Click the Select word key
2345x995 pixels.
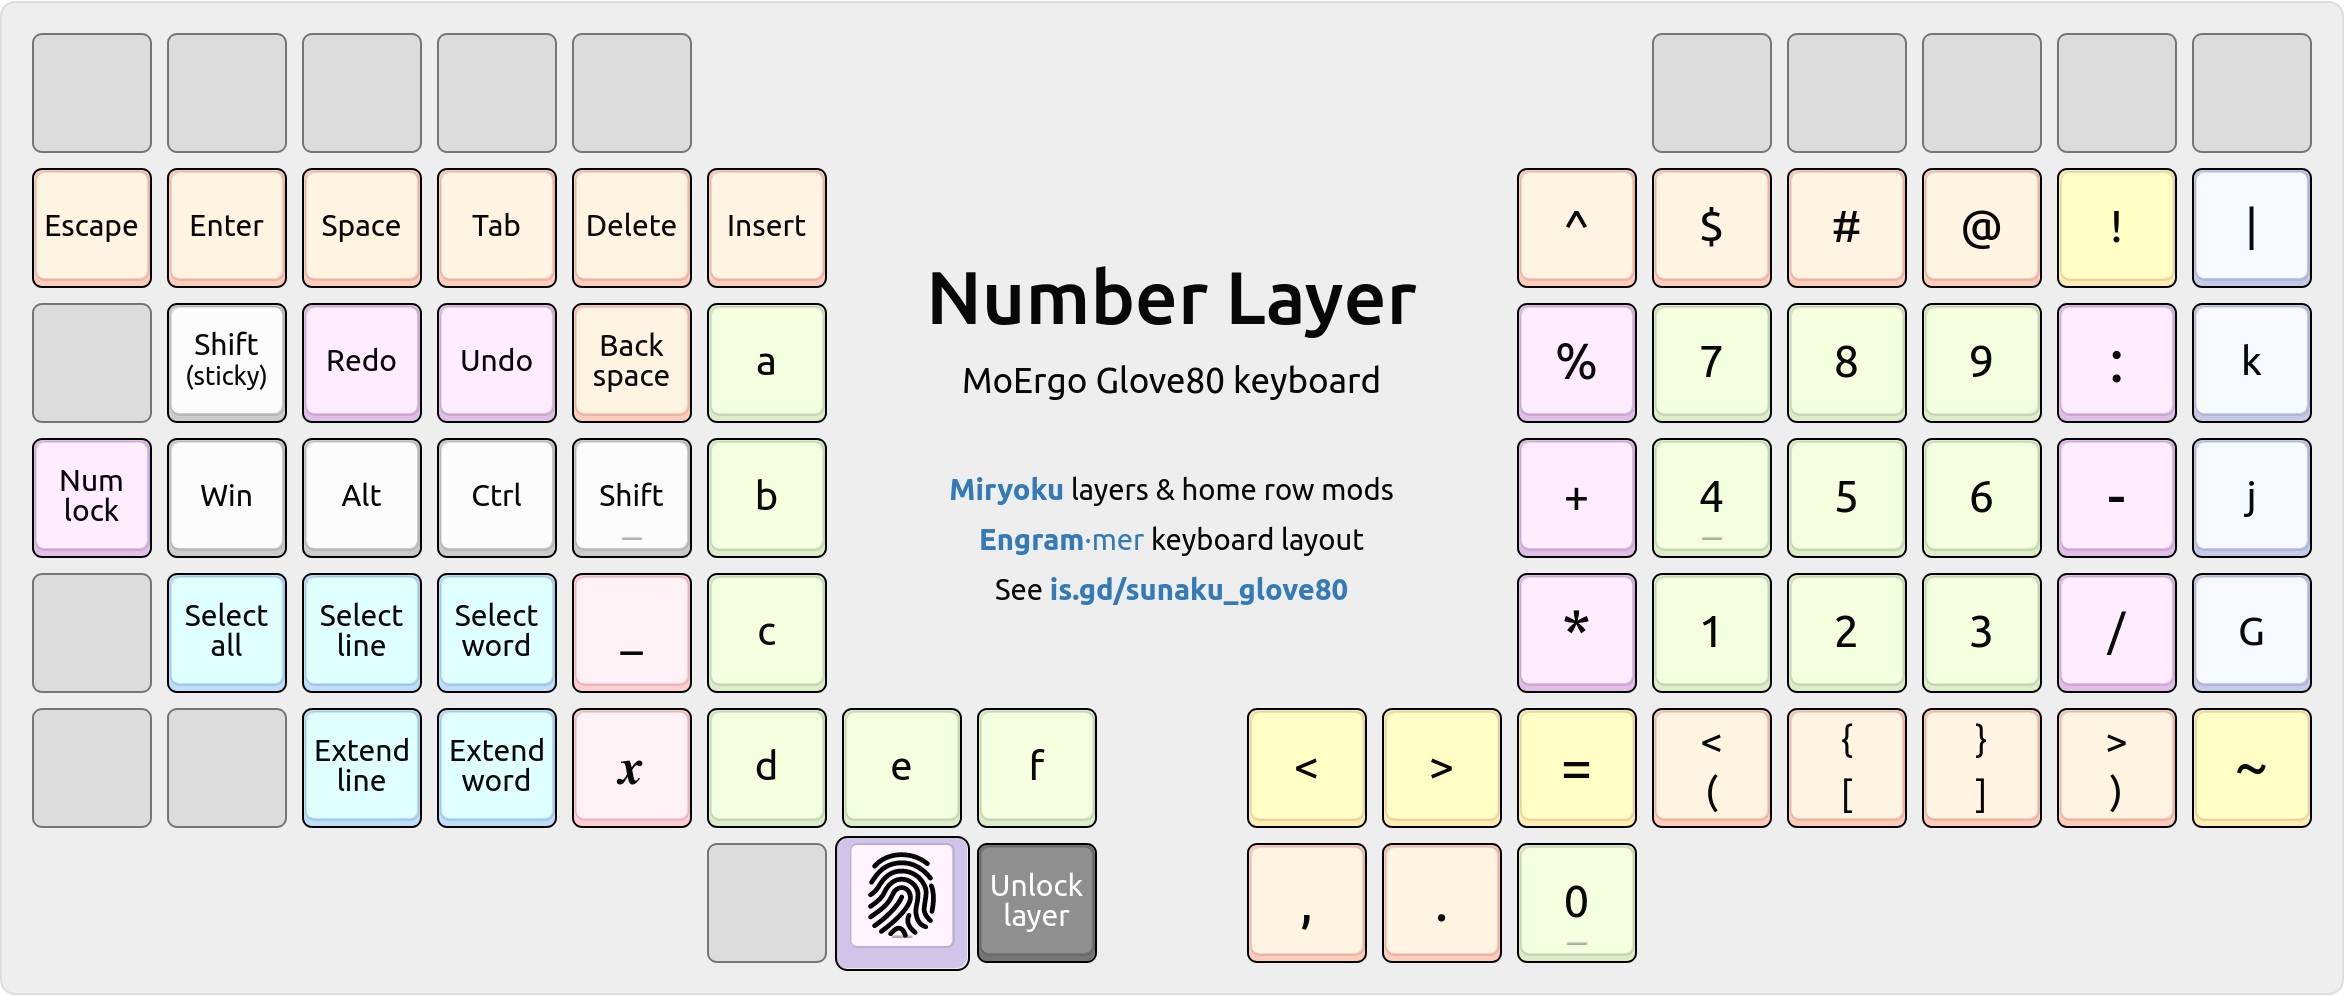[x=497, y=633]
